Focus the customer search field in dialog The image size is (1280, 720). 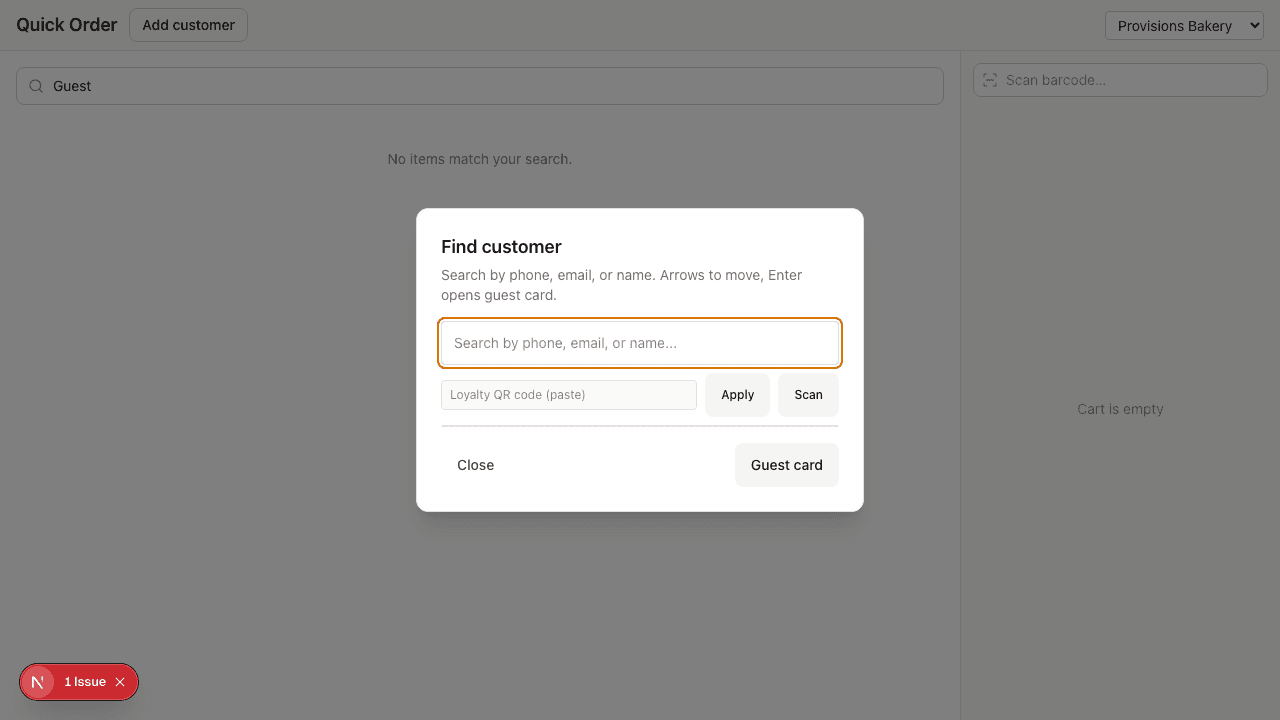pos(640,343)
